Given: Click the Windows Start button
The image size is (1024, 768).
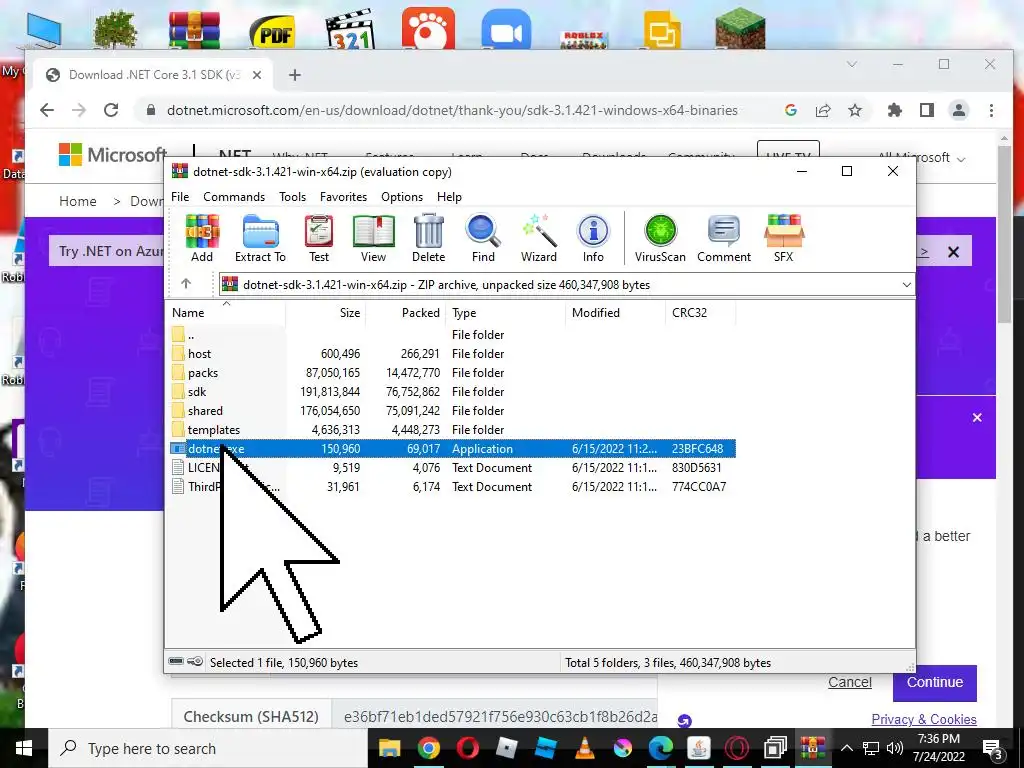Looking at the screenshot, I should click(24, 748).
